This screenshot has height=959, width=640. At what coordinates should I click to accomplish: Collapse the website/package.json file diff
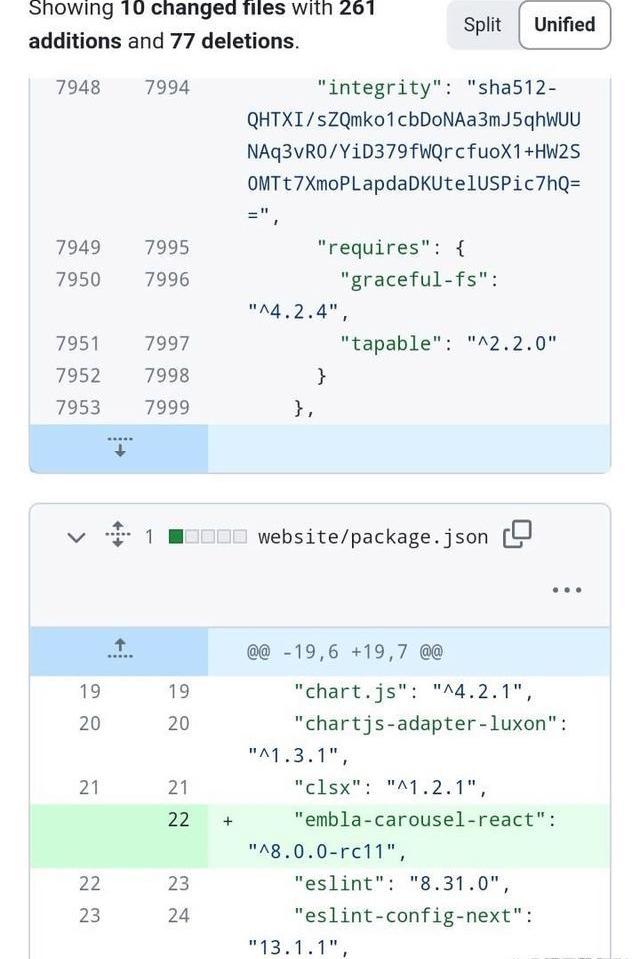click(x=76, y=537)
